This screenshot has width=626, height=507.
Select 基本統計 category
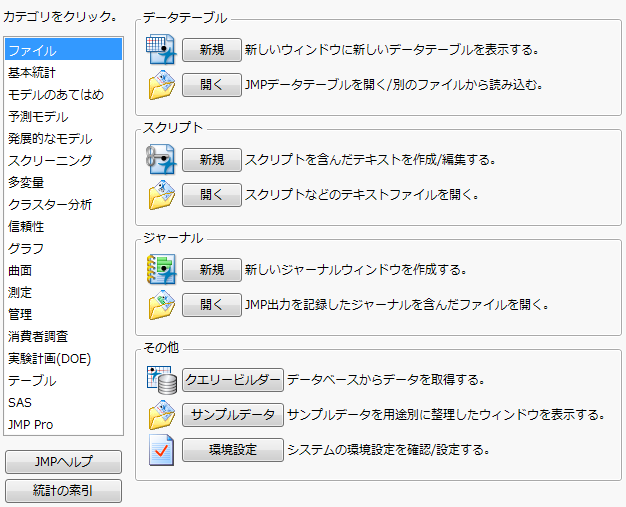63,73
